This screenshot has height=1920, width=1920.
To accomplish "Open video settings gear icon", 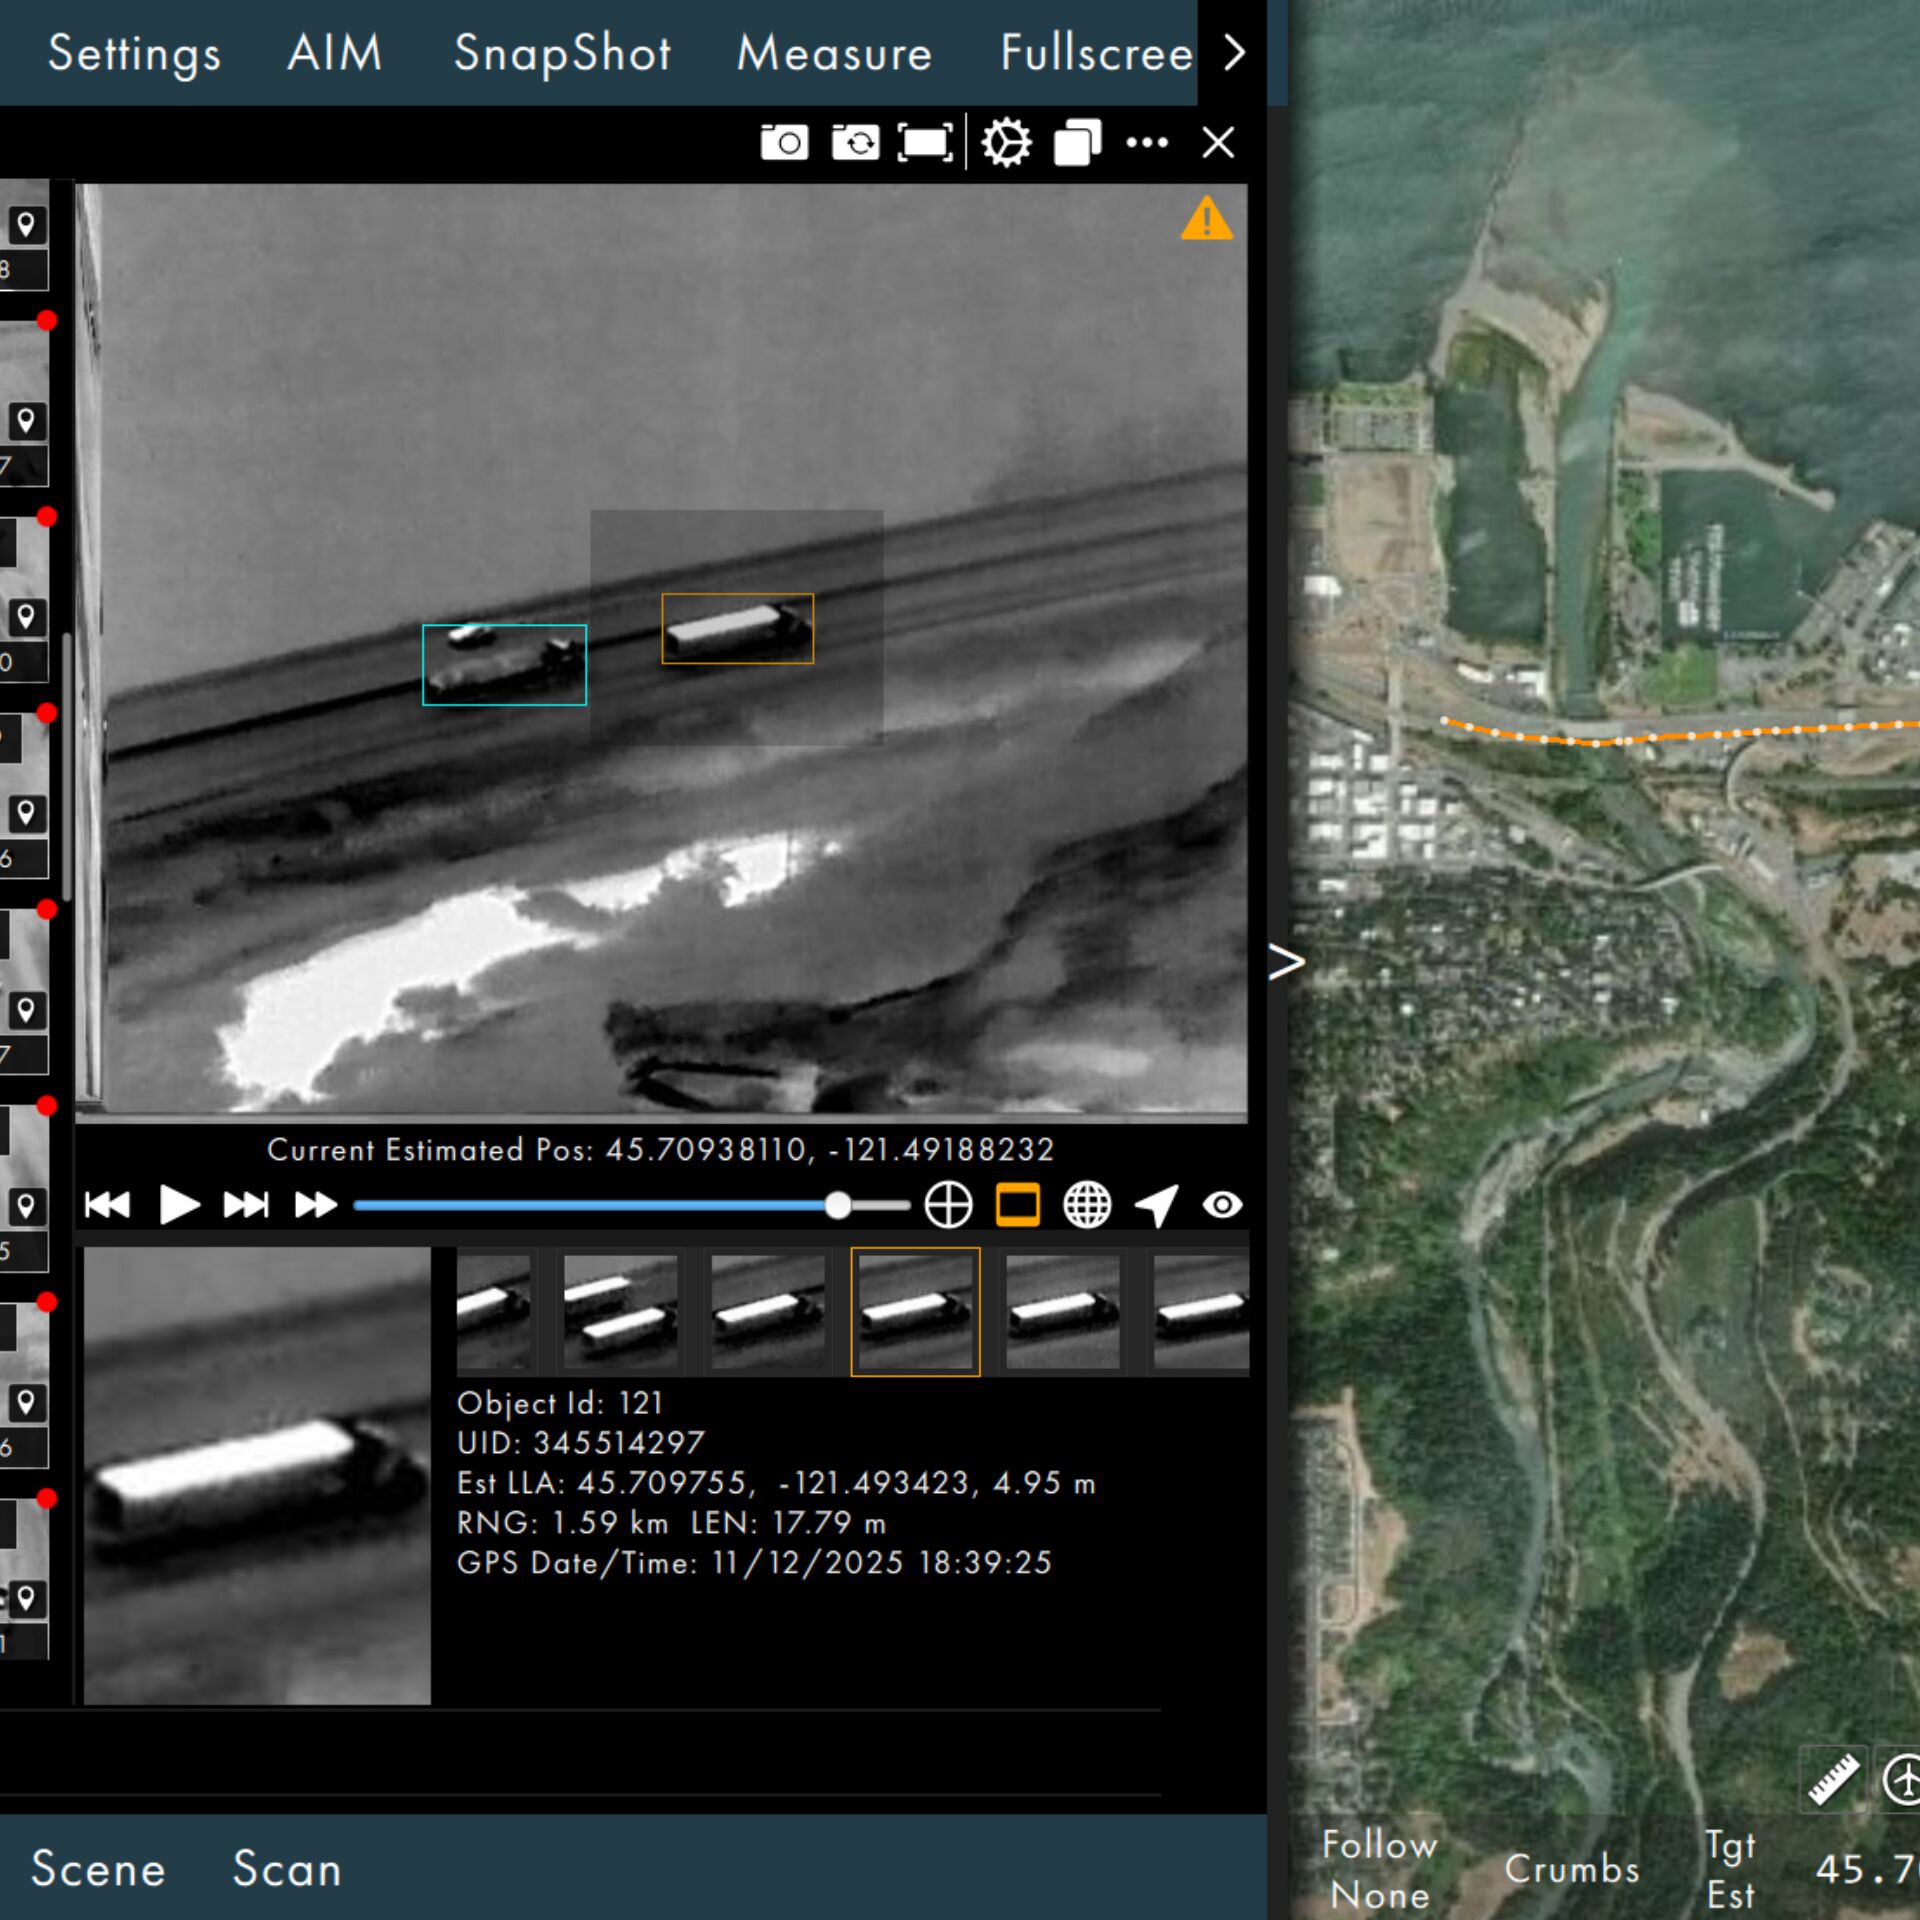I will 1006,143.
